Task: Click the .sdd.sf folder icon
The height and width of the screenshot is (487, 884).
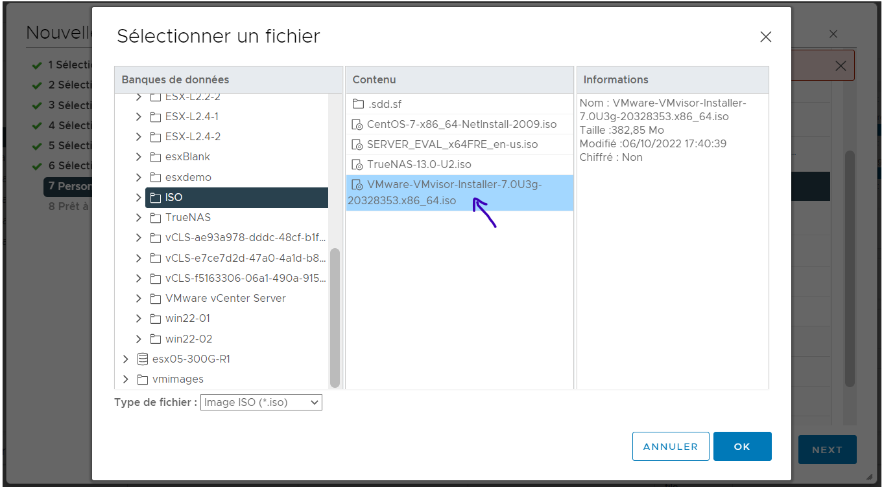Action: pyautogui.click(x=358, y=104)
